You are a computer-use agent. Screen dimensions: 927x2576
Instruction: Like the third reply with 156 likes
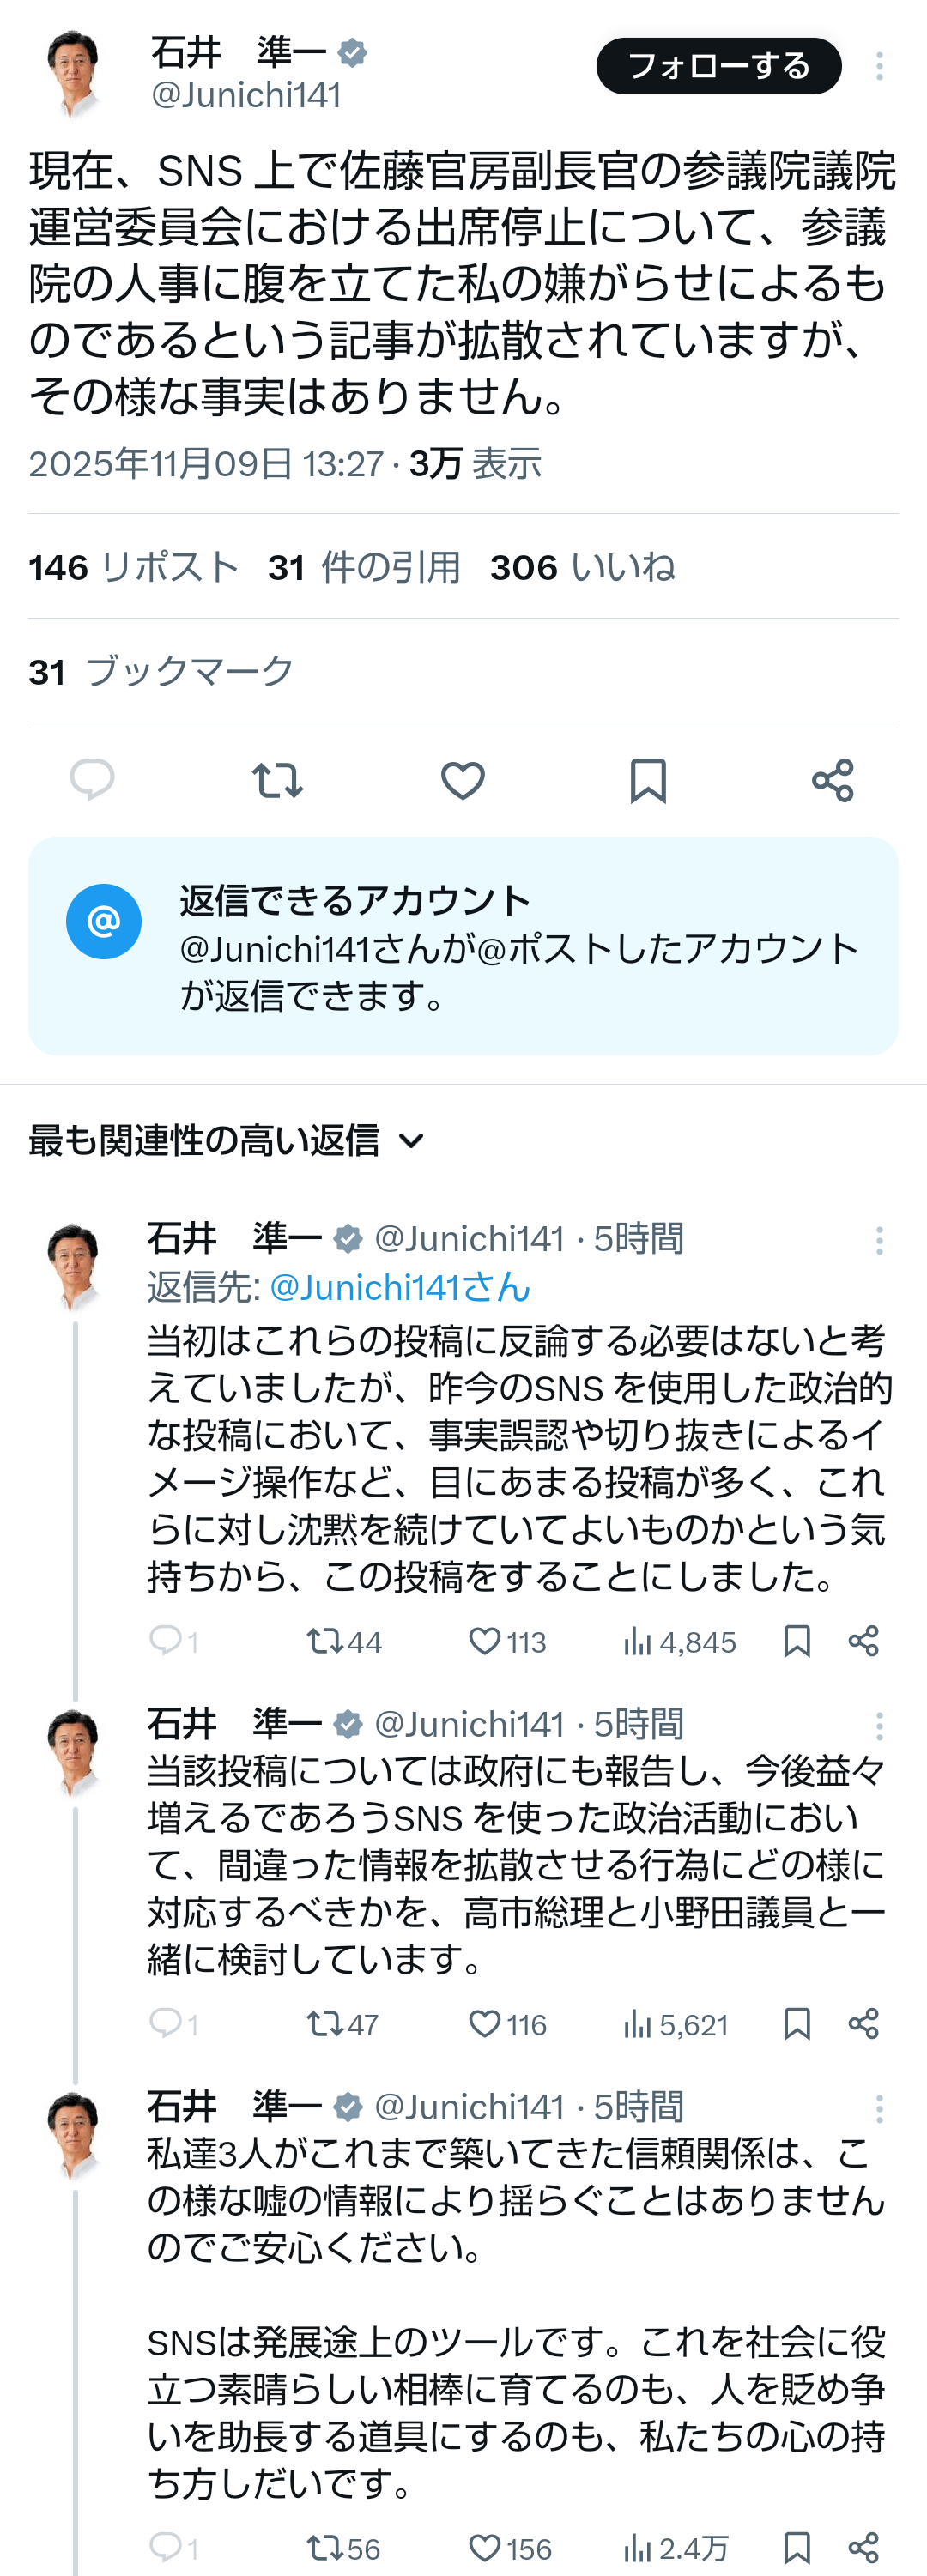point(486,2548)
